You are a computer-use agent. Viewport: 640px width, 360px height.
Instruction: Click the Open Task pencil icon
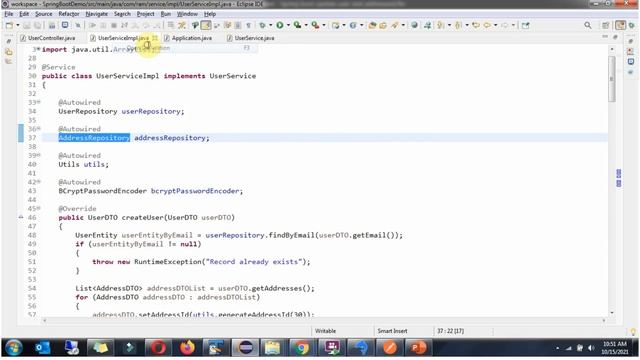pos(394,25)
